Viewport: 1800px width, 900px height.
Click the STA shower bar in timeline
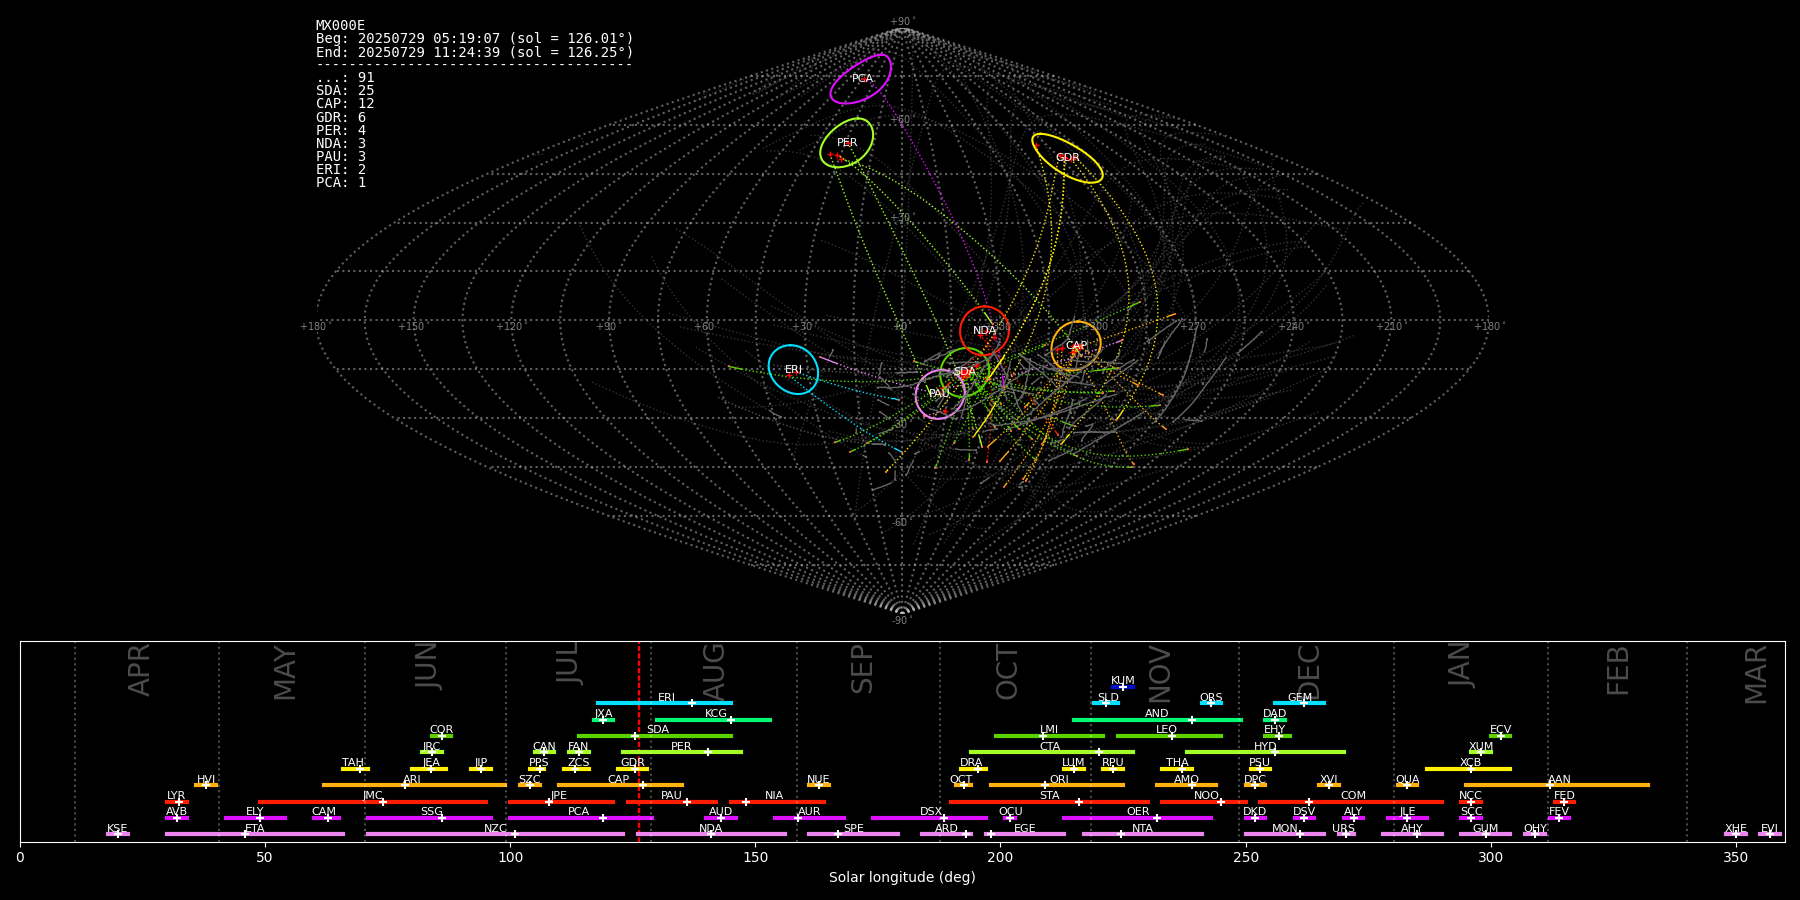pyautogui.click(x=1049, y=801)
